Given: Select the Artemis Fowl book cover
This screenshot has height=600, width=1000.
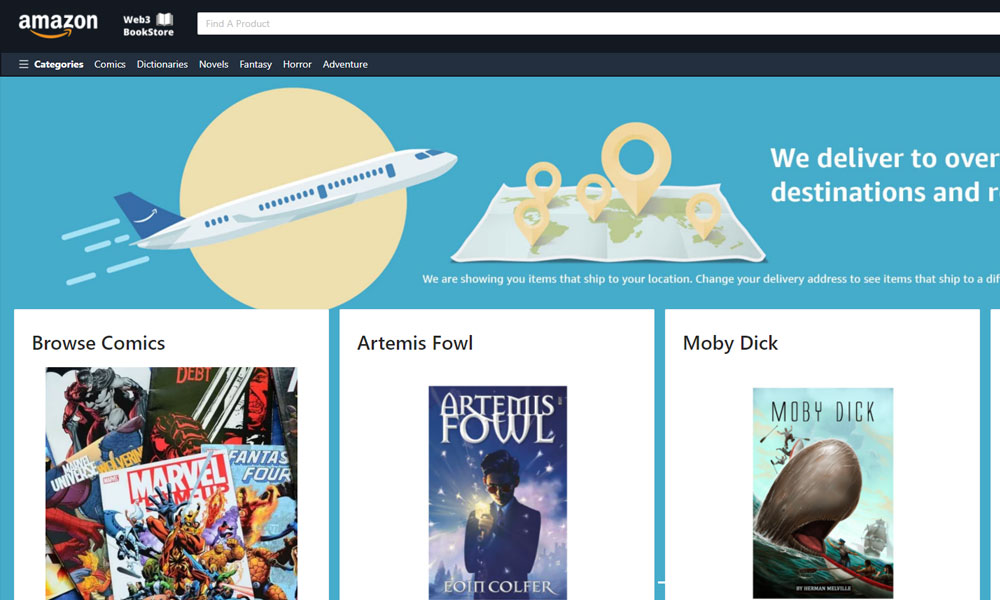Looking at the screenshot, I should [x=497, y=492].
